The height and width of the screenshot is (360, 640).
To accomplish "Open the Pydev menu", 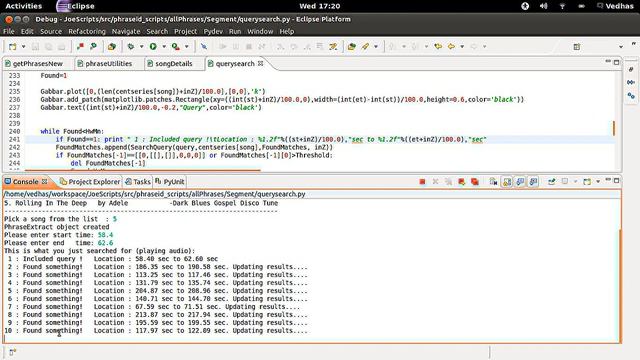I will (213, 31).
